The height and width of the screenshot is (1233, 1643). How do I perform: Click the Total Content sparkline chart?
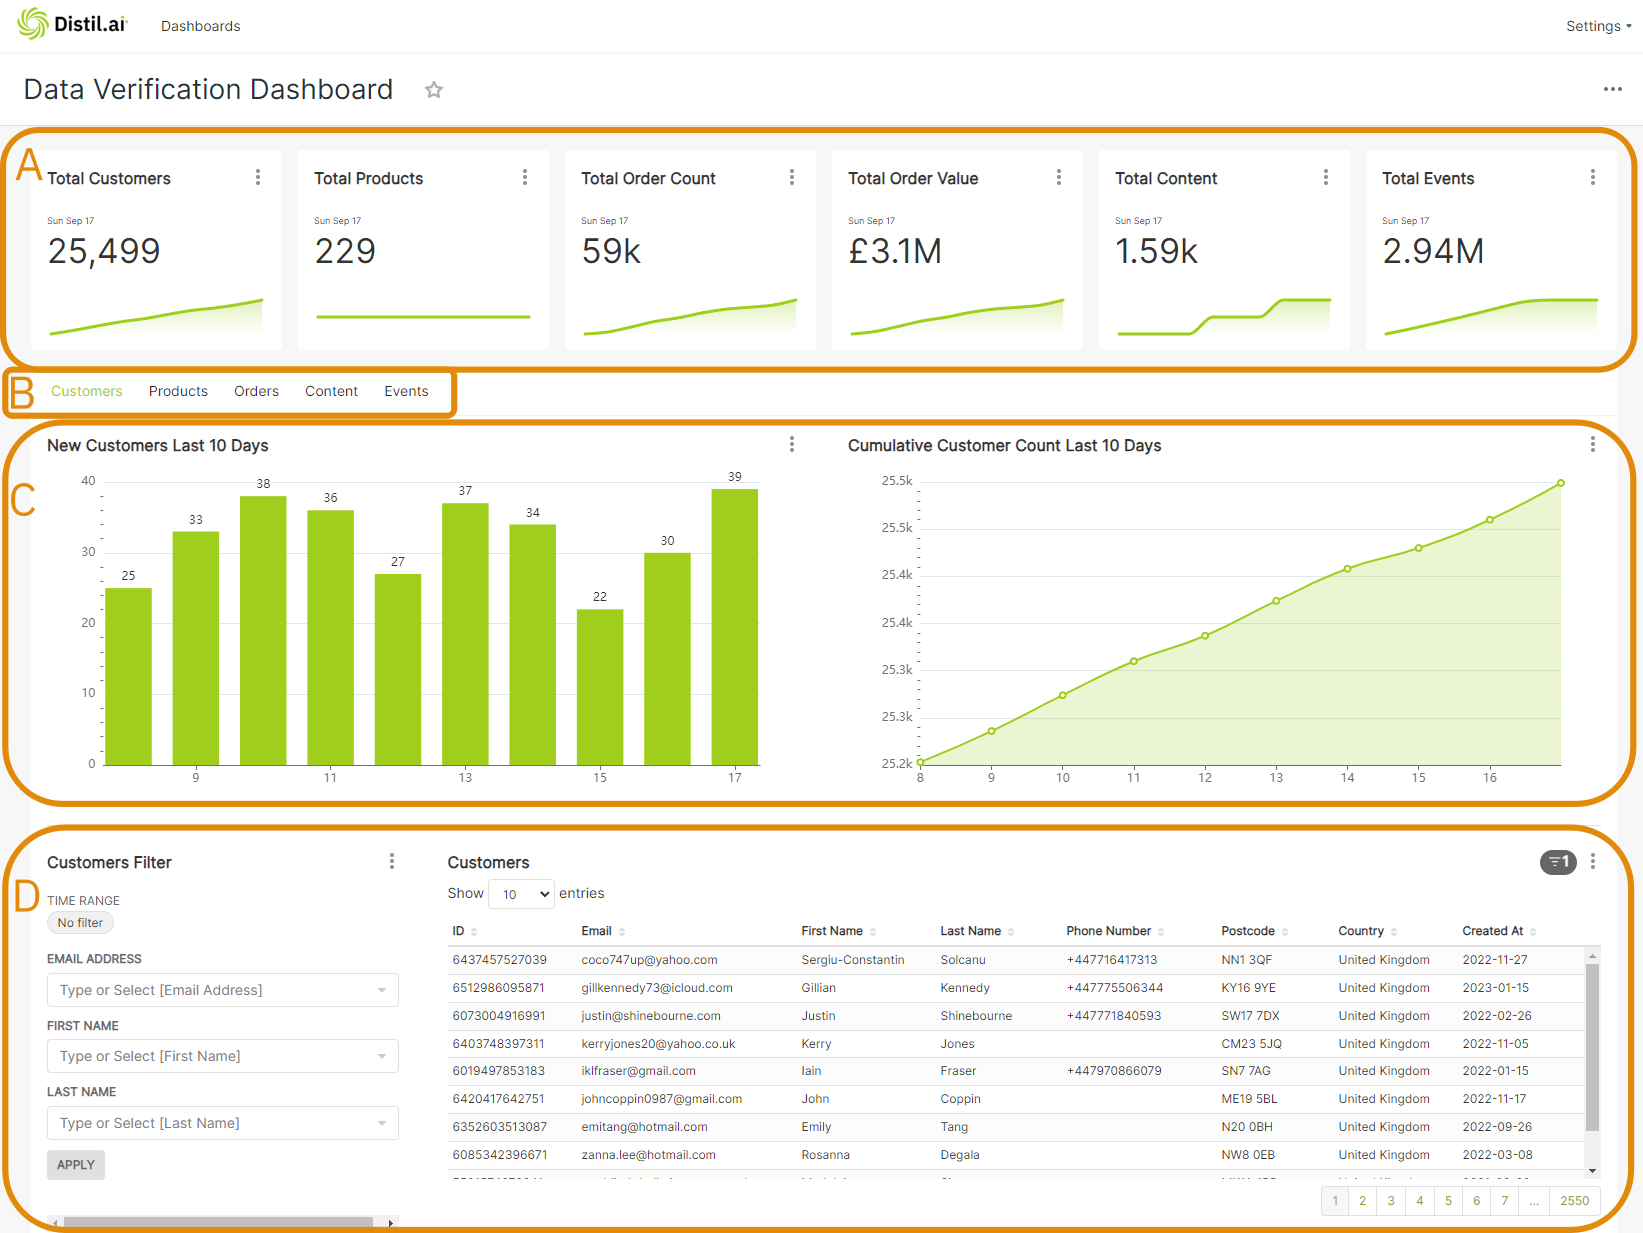point(1223,316)
